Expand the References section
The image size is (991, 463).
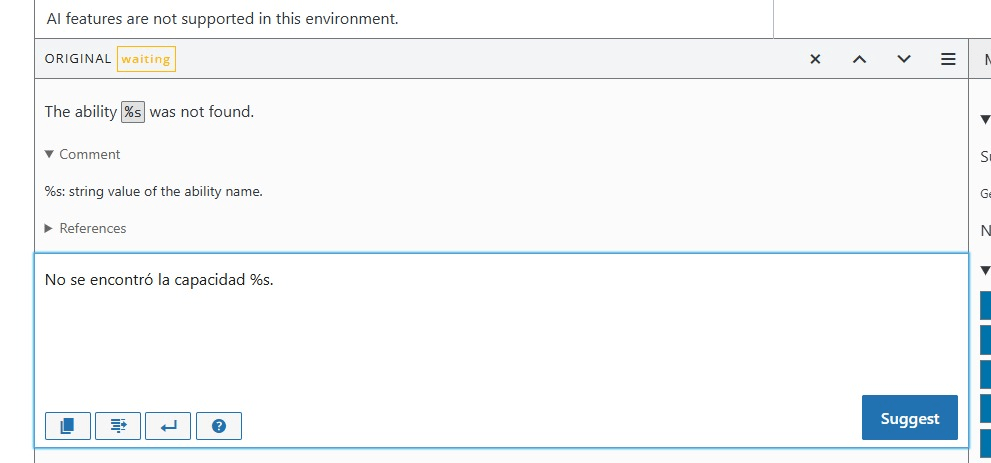click(86, 228)
